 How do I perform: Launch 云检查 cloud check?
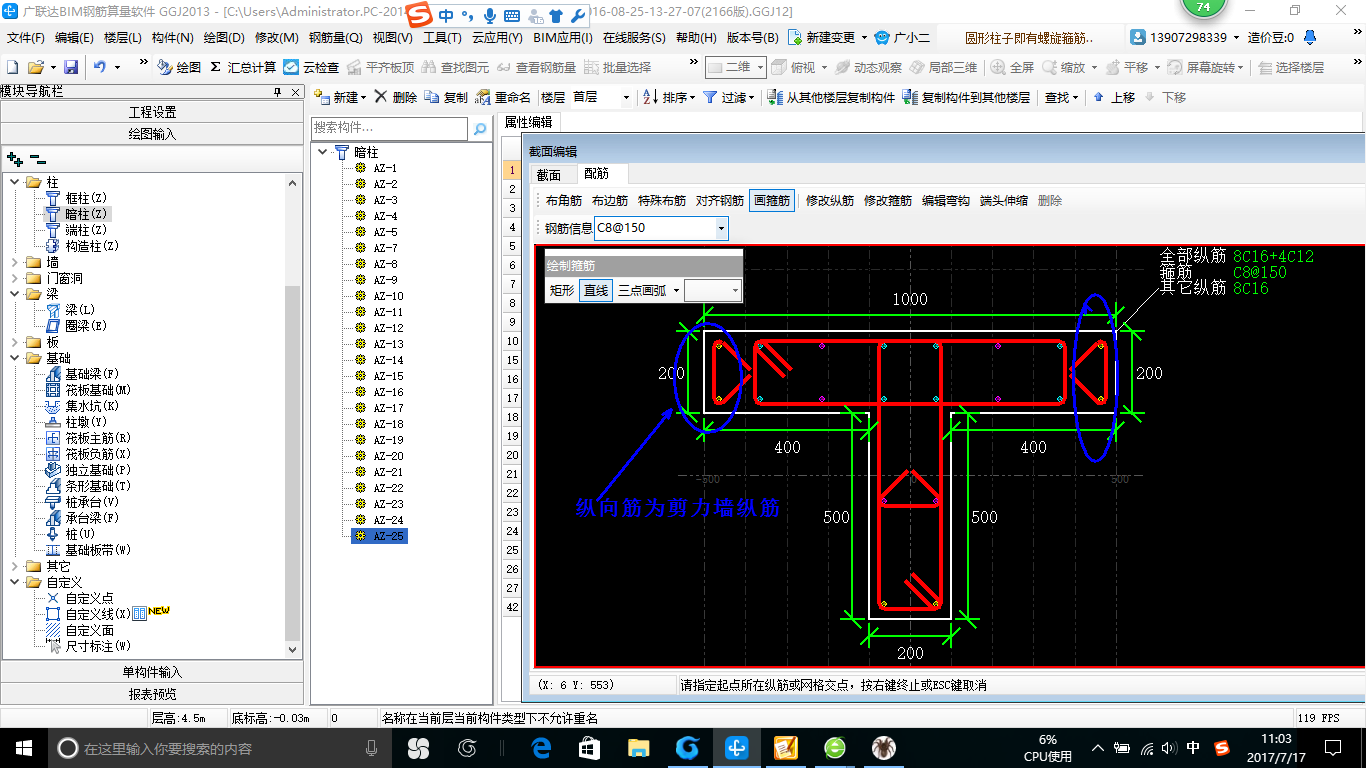[311, 67]
